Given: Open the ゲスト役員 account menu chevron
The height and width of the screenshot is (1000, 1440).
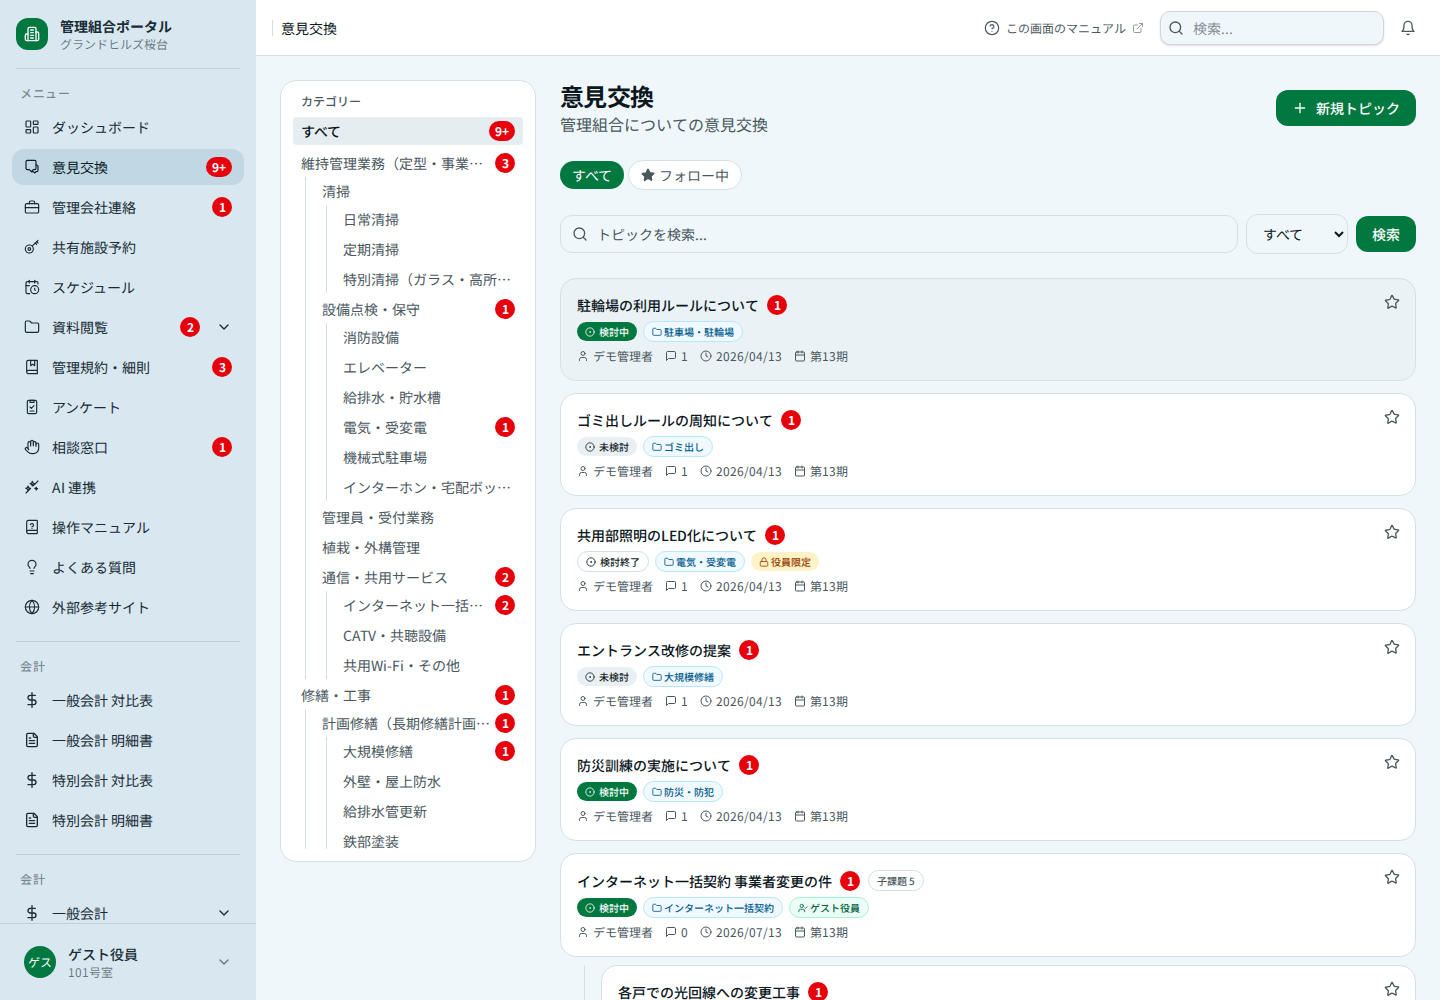Looking at the screenshot, I should (x=224, y=962).
